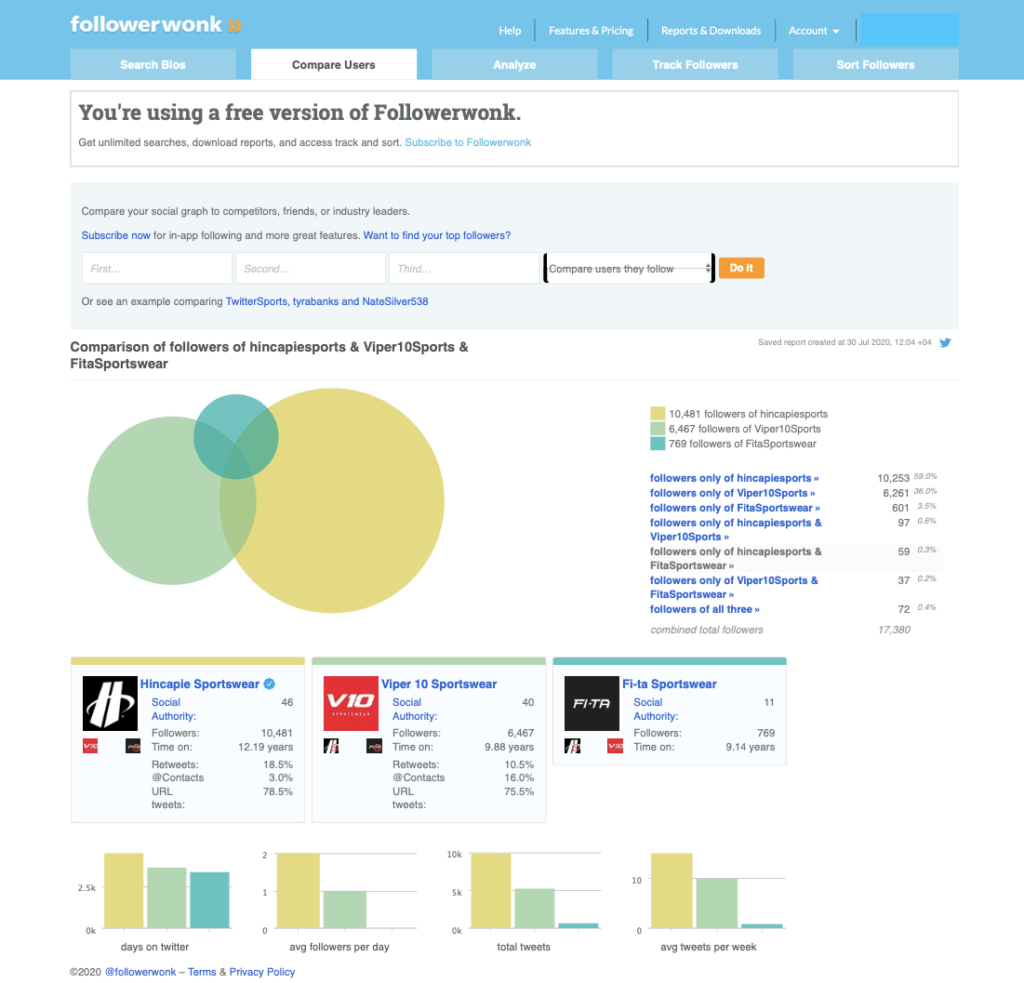Click the orange Do it button
Screen dimensions: 1024x983
[x=741, y=268]
